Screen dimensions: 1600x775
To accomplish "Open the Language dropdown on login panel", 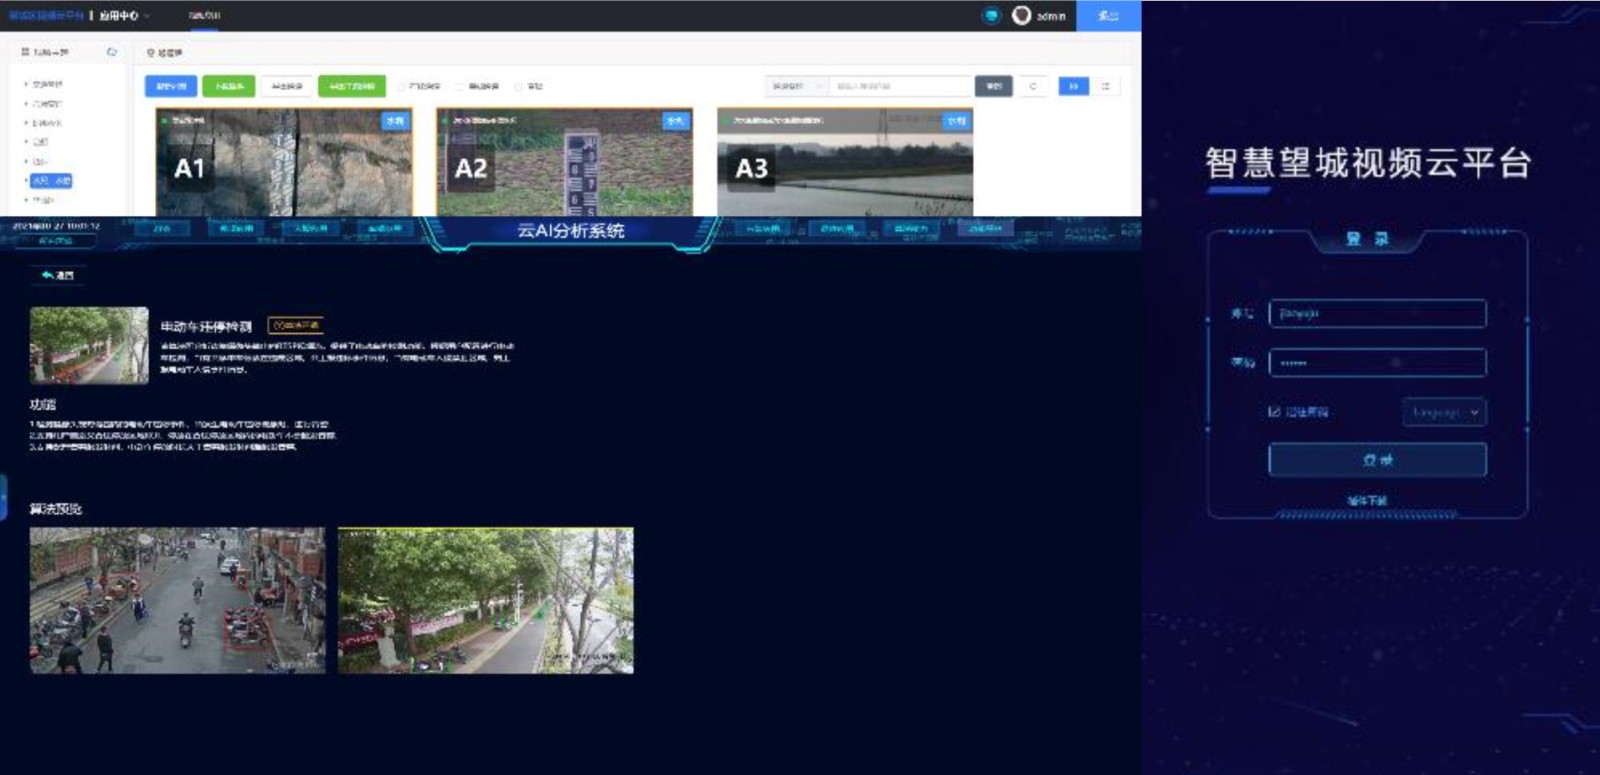I will [x=1444, y=412].
